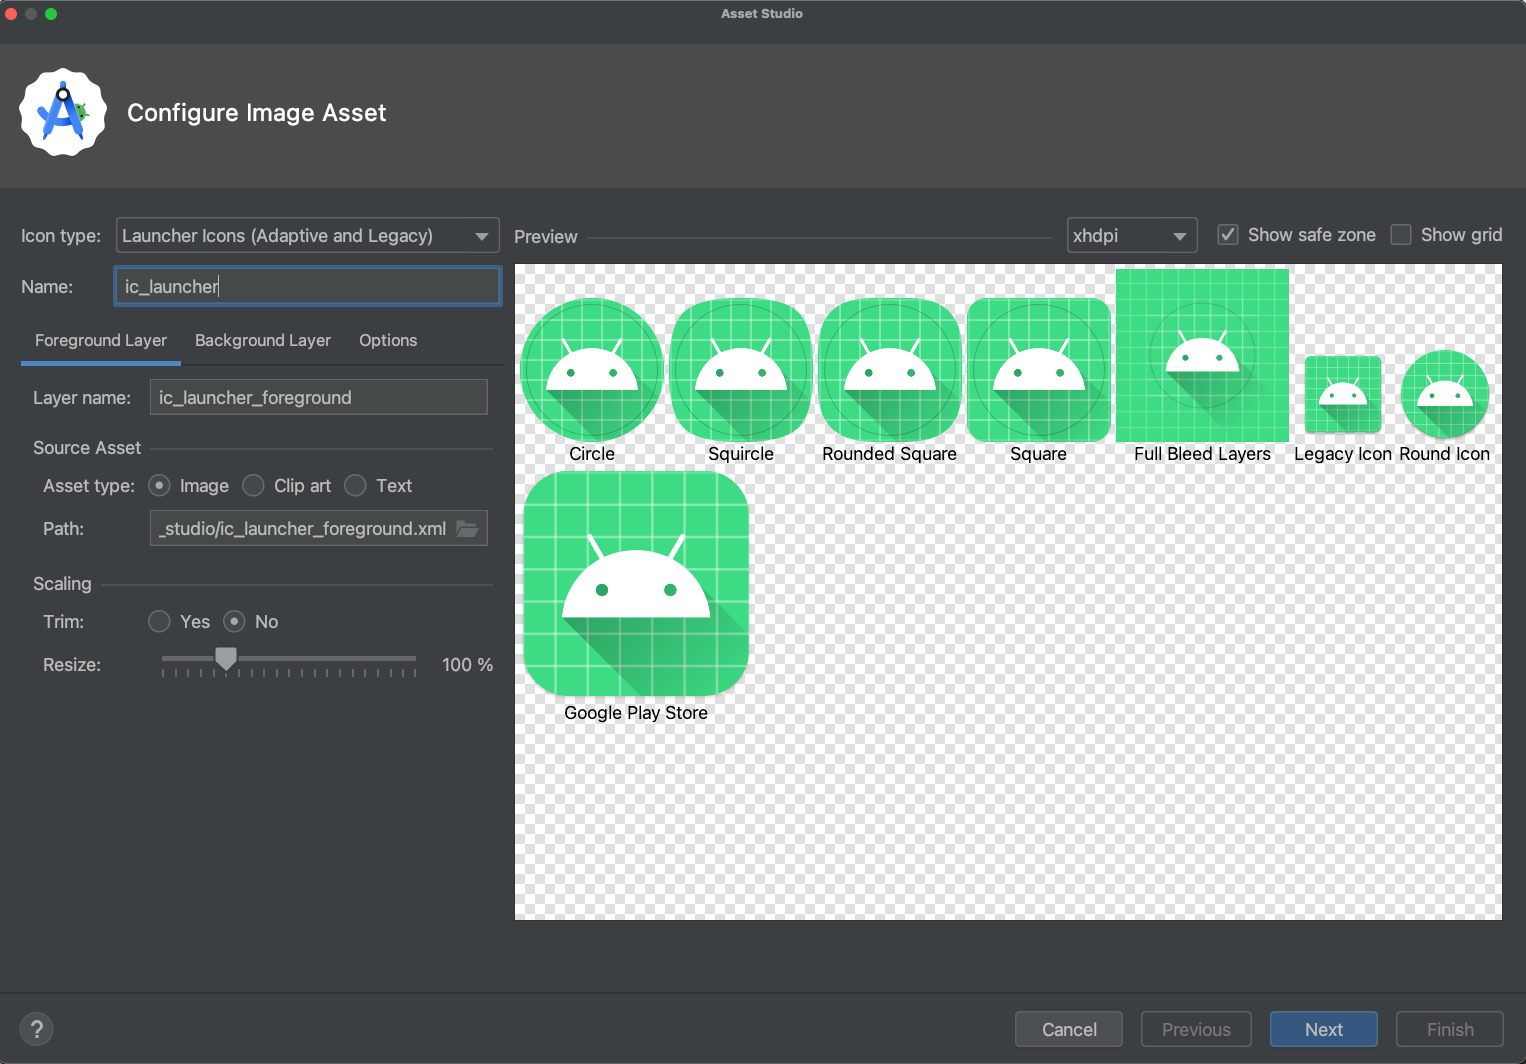Click the 'Google Play Store' label text
The height and width of the screenshot is (1064, 1526).
pyautogui.click(x=636, y=713)
